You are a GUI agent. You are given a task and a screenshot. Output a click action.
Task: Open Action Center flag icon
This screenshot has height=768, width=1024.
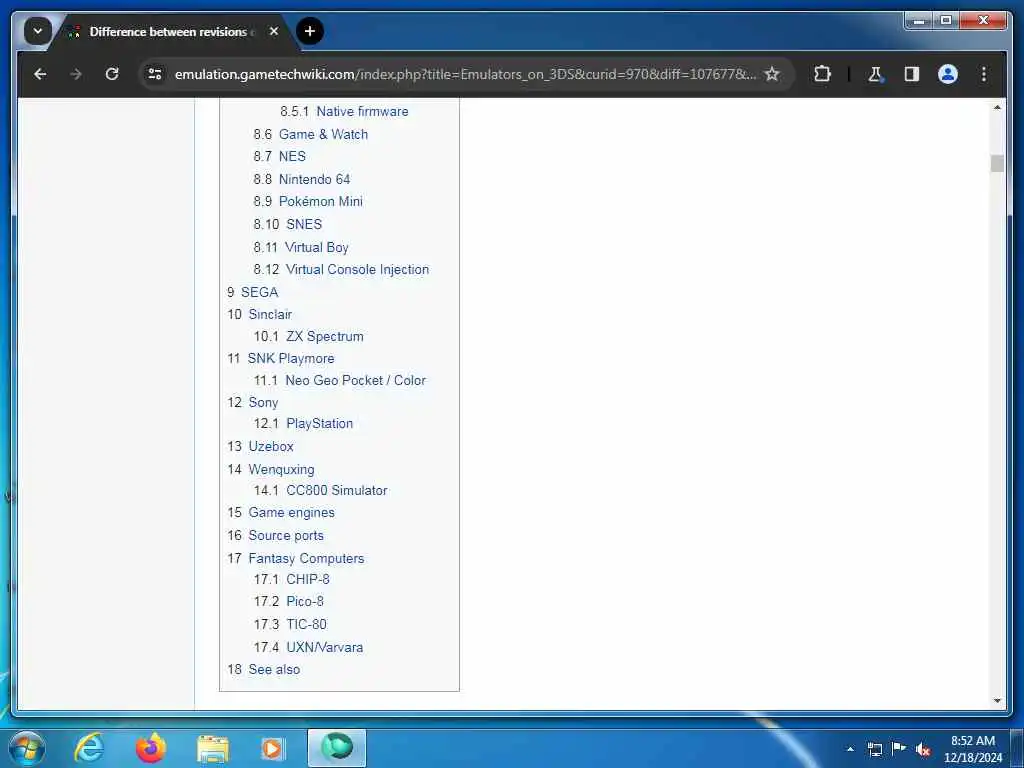(x=899, y=749)
